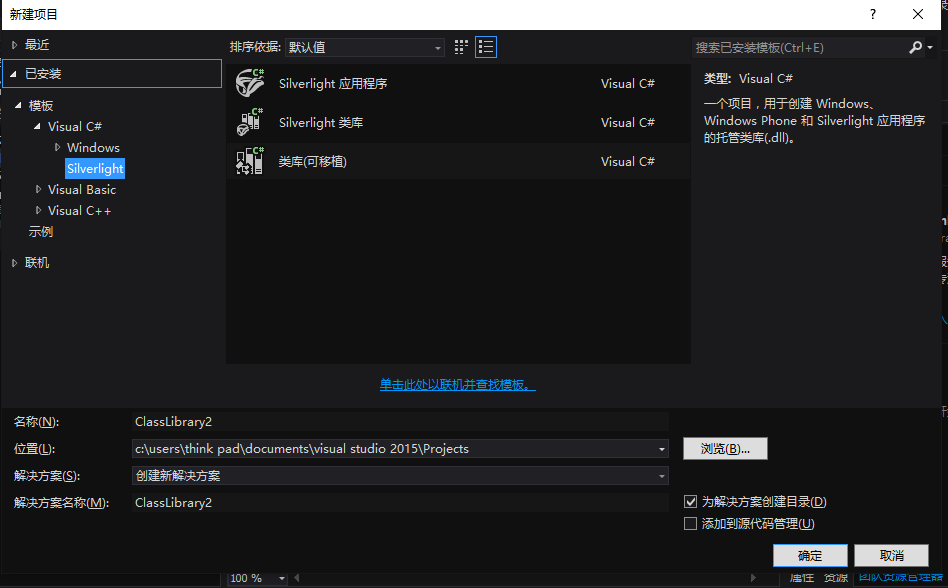Click the 名称 project name field
This screenshot has height=588, width=948.
coord(400,422)
